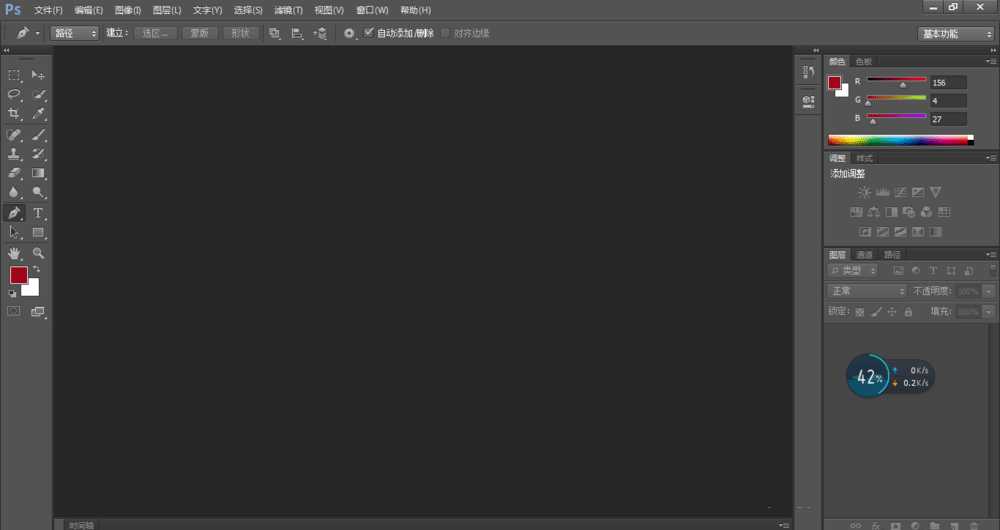Select the Hand tool
This screenshot has height=530, width=1000.
[15, 253]
